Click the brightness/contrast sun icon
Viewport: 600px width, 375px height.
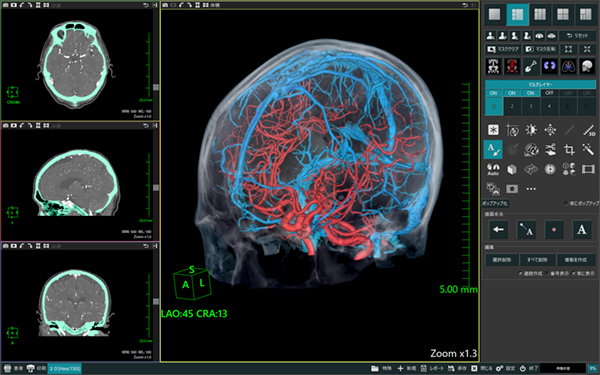click(531, 130)
